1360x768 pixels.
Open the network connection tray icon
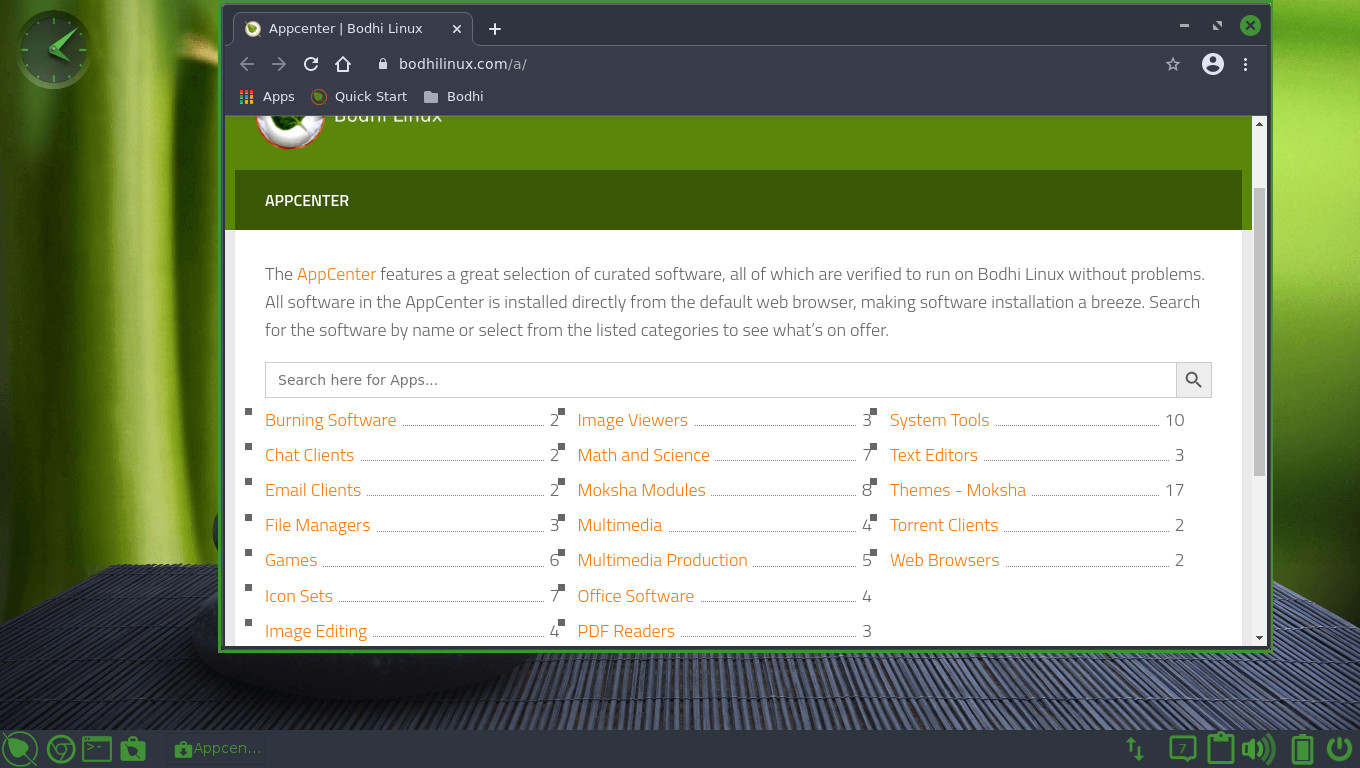[x=1135, y=748]
